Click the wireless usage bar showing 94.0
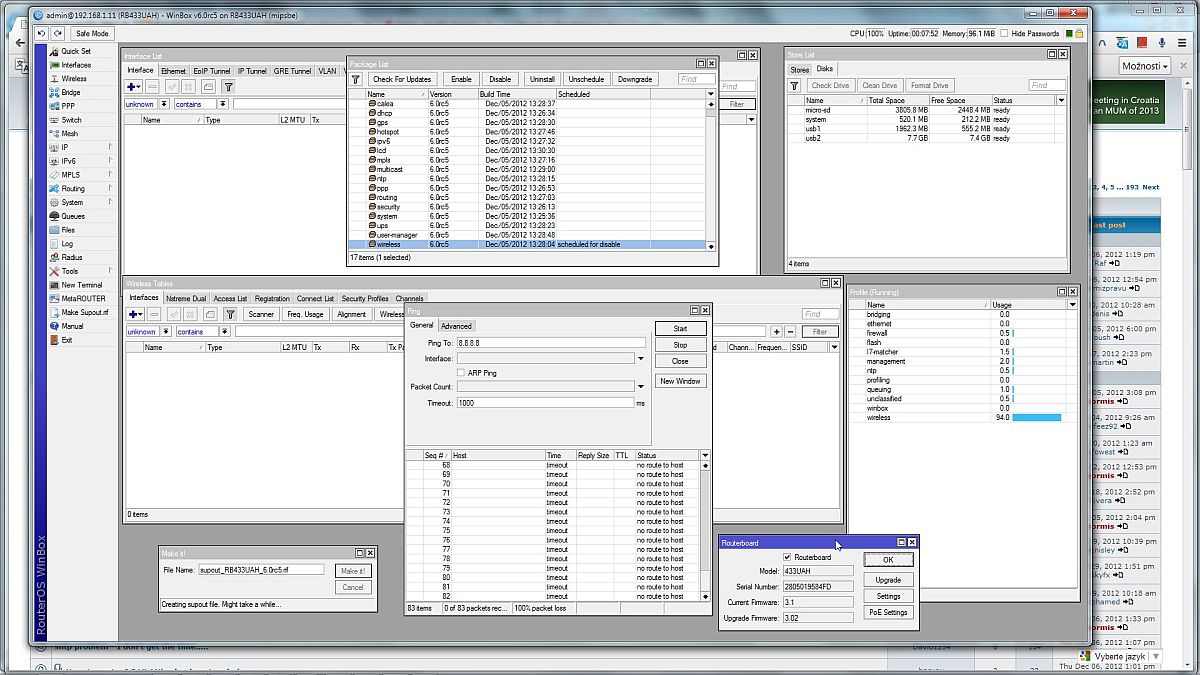The width and height of the screenshot is (1200, 675). click(1035, 417)
